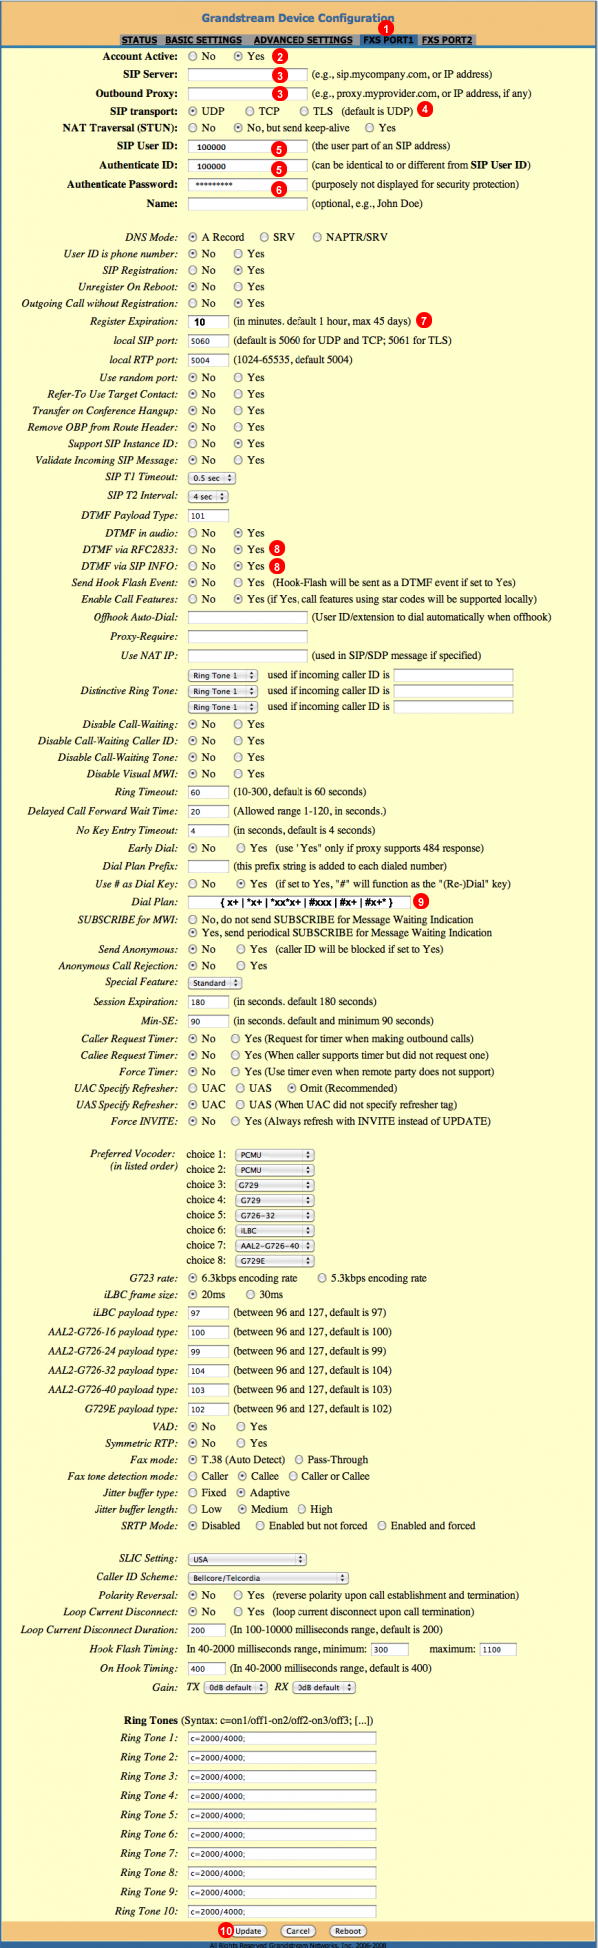Screen dimensions: 598x1948
Task: Select UAS for UAC Specify Refresher
Action: point(240,1088)
